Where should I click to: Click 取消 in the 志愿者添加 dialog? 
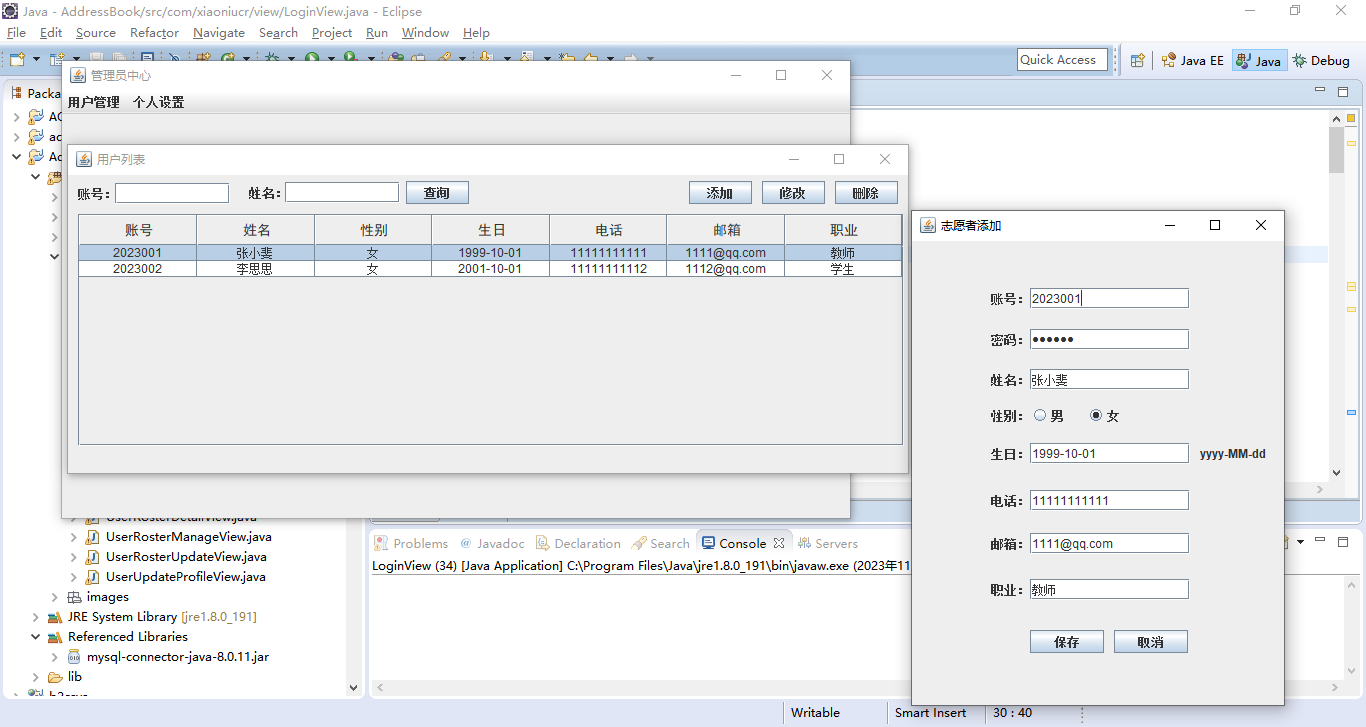1151,642
